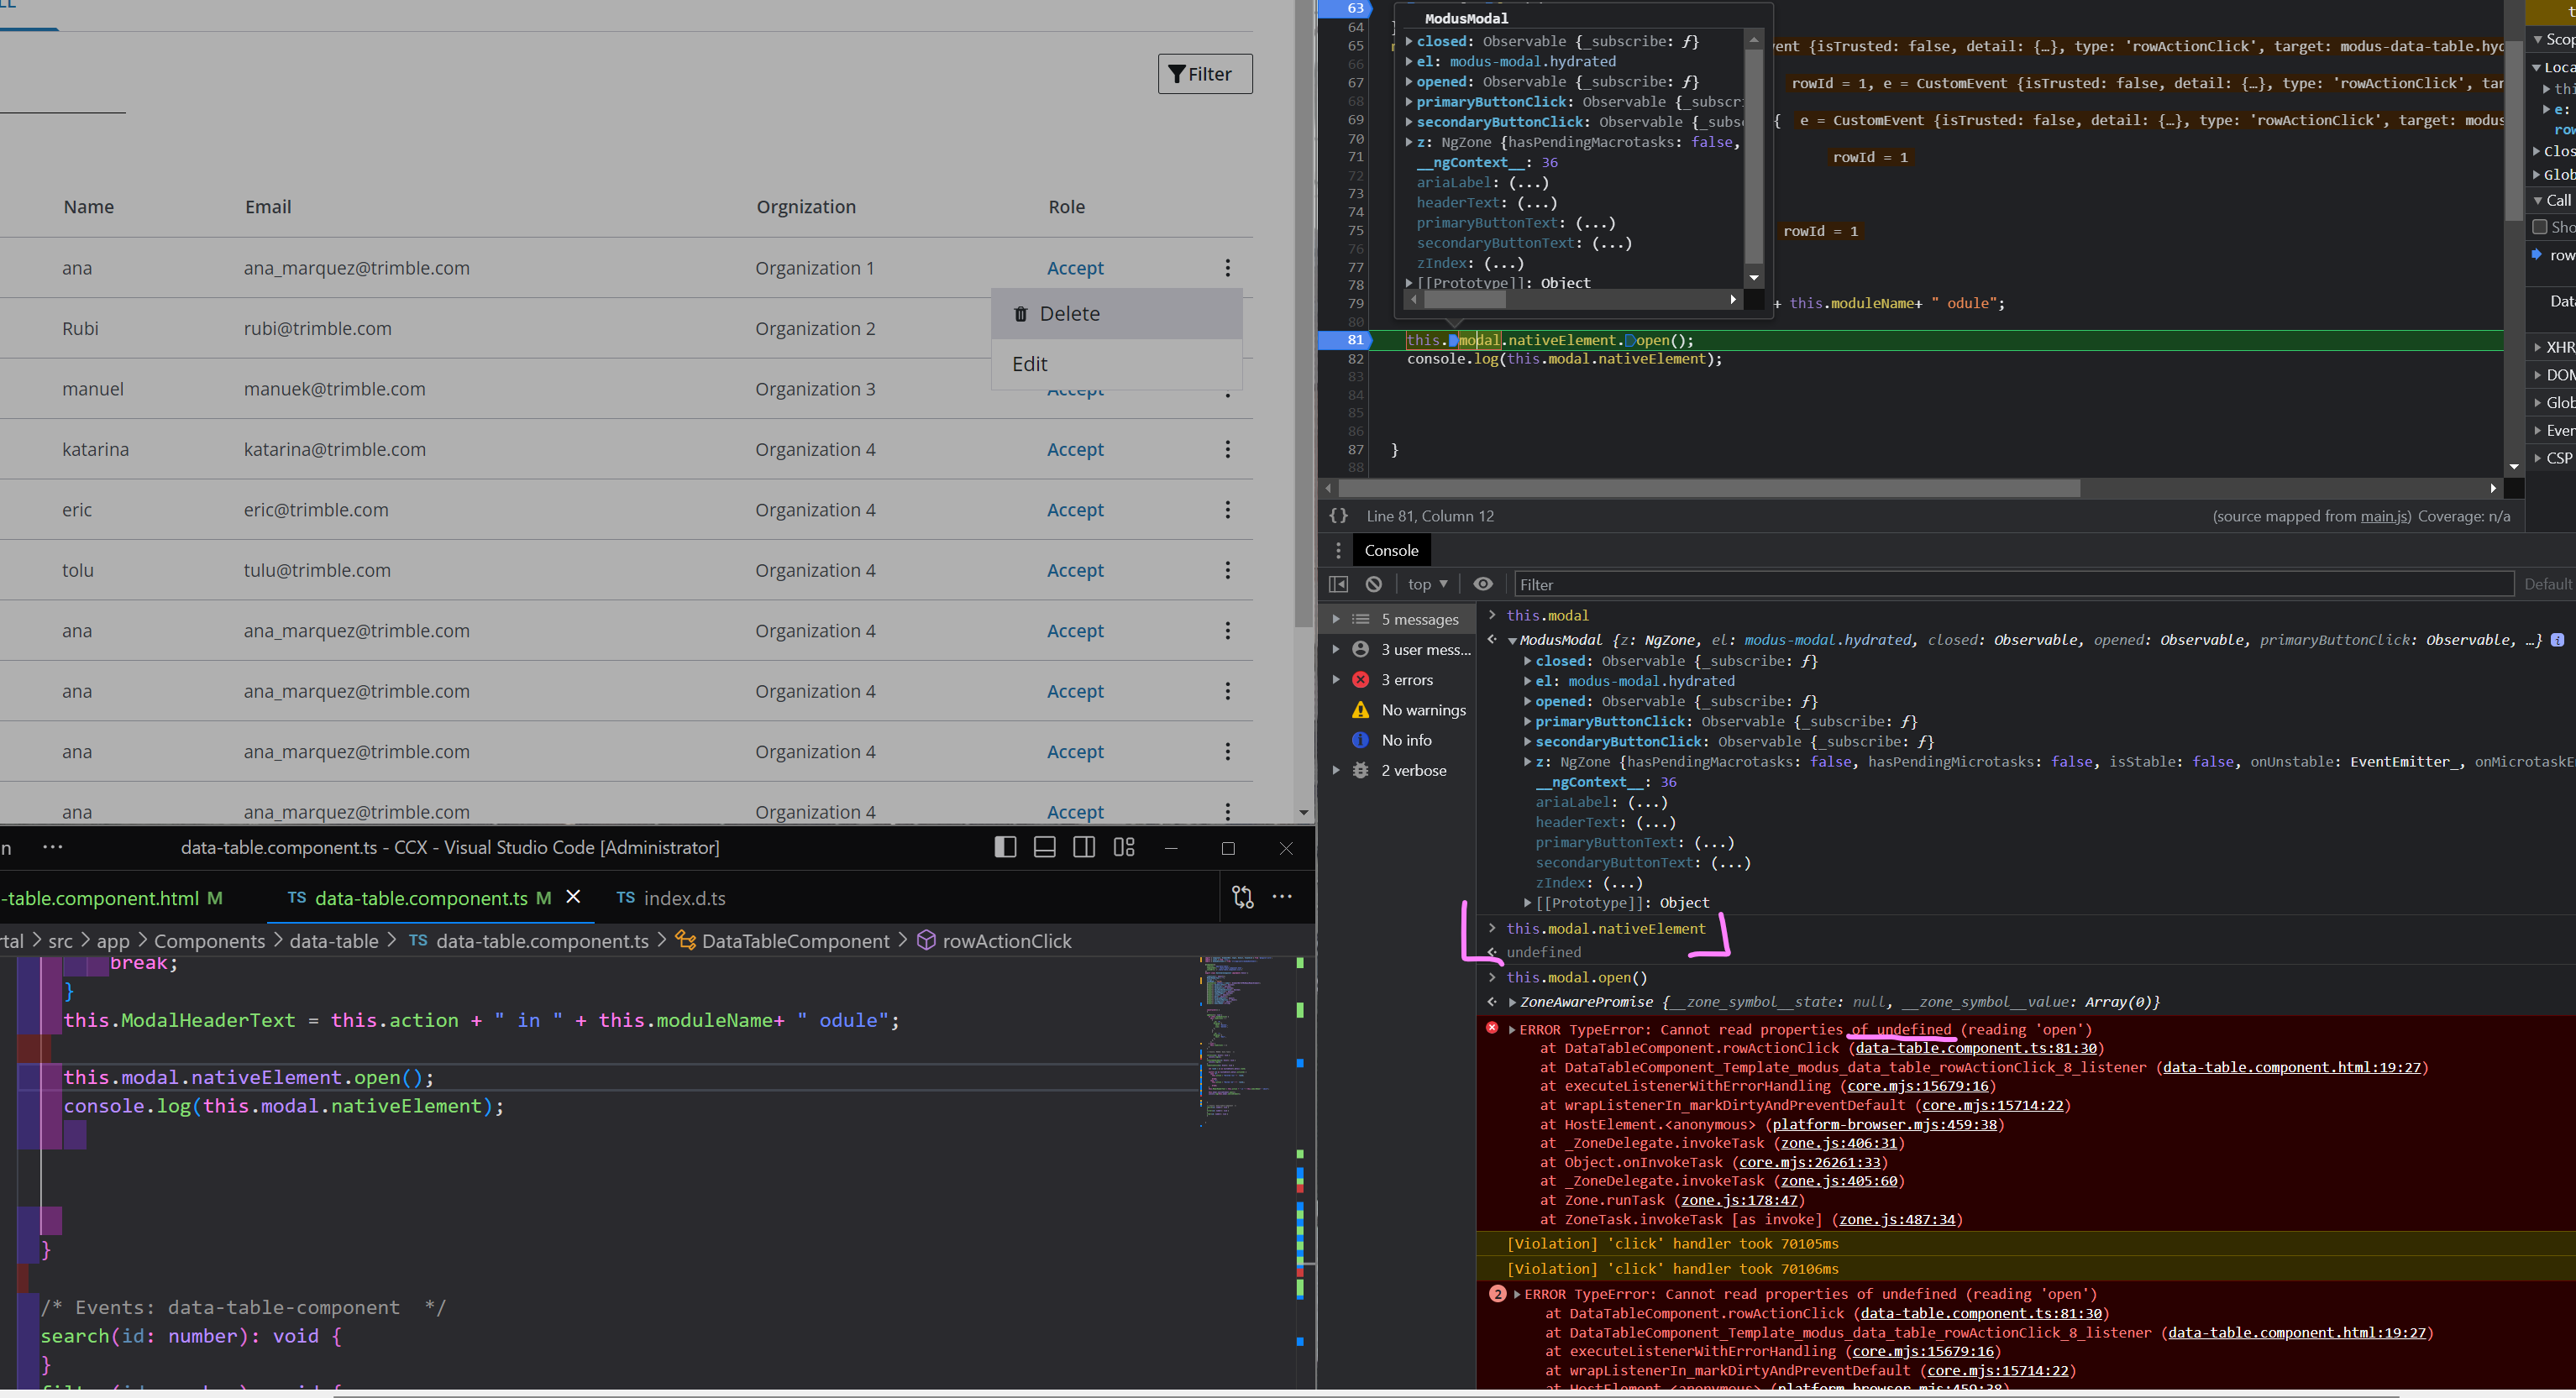
Task: Open row actions kebab menu for Rubi
Action: coord(1227,328)
